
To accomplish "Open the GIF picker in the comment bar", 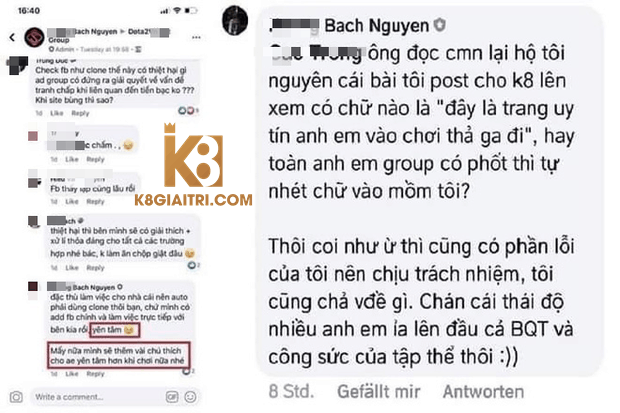I will pyautogui.click(x=172, y=397).
